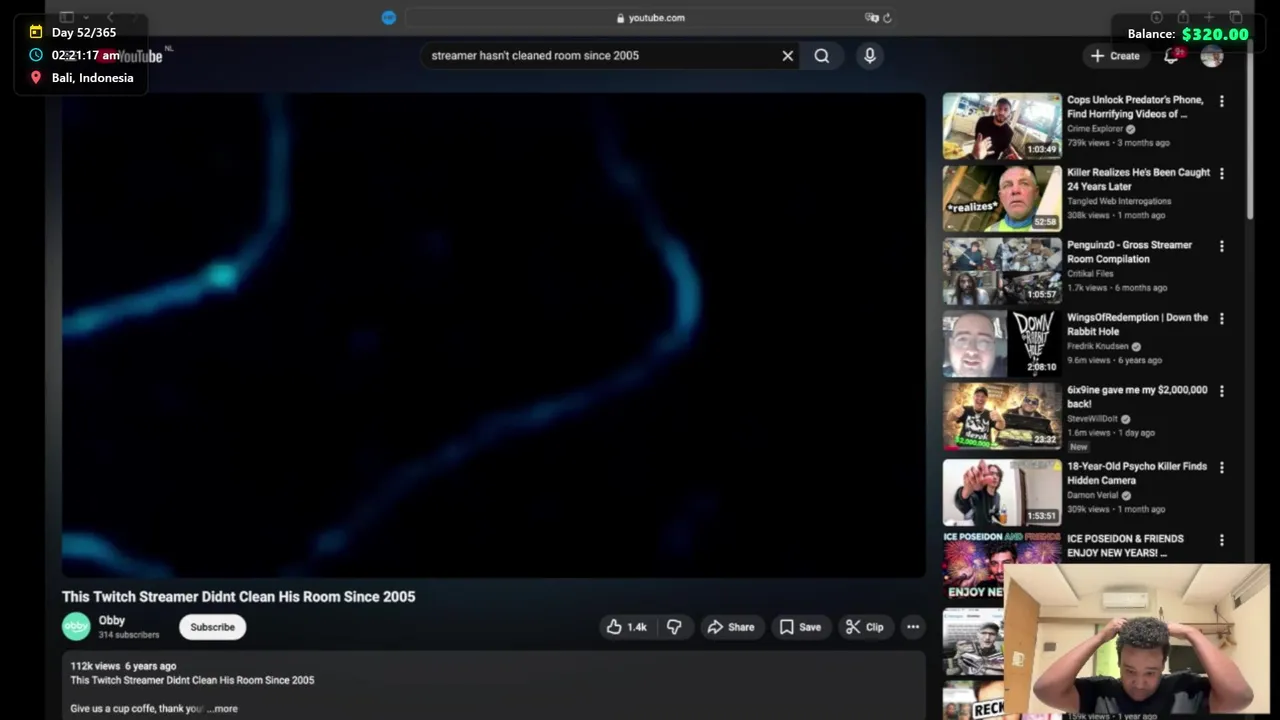The height and width of the screenshot is (720, 1280).
Task: Open the Crime Explorer channel name
Action: 1095,129
